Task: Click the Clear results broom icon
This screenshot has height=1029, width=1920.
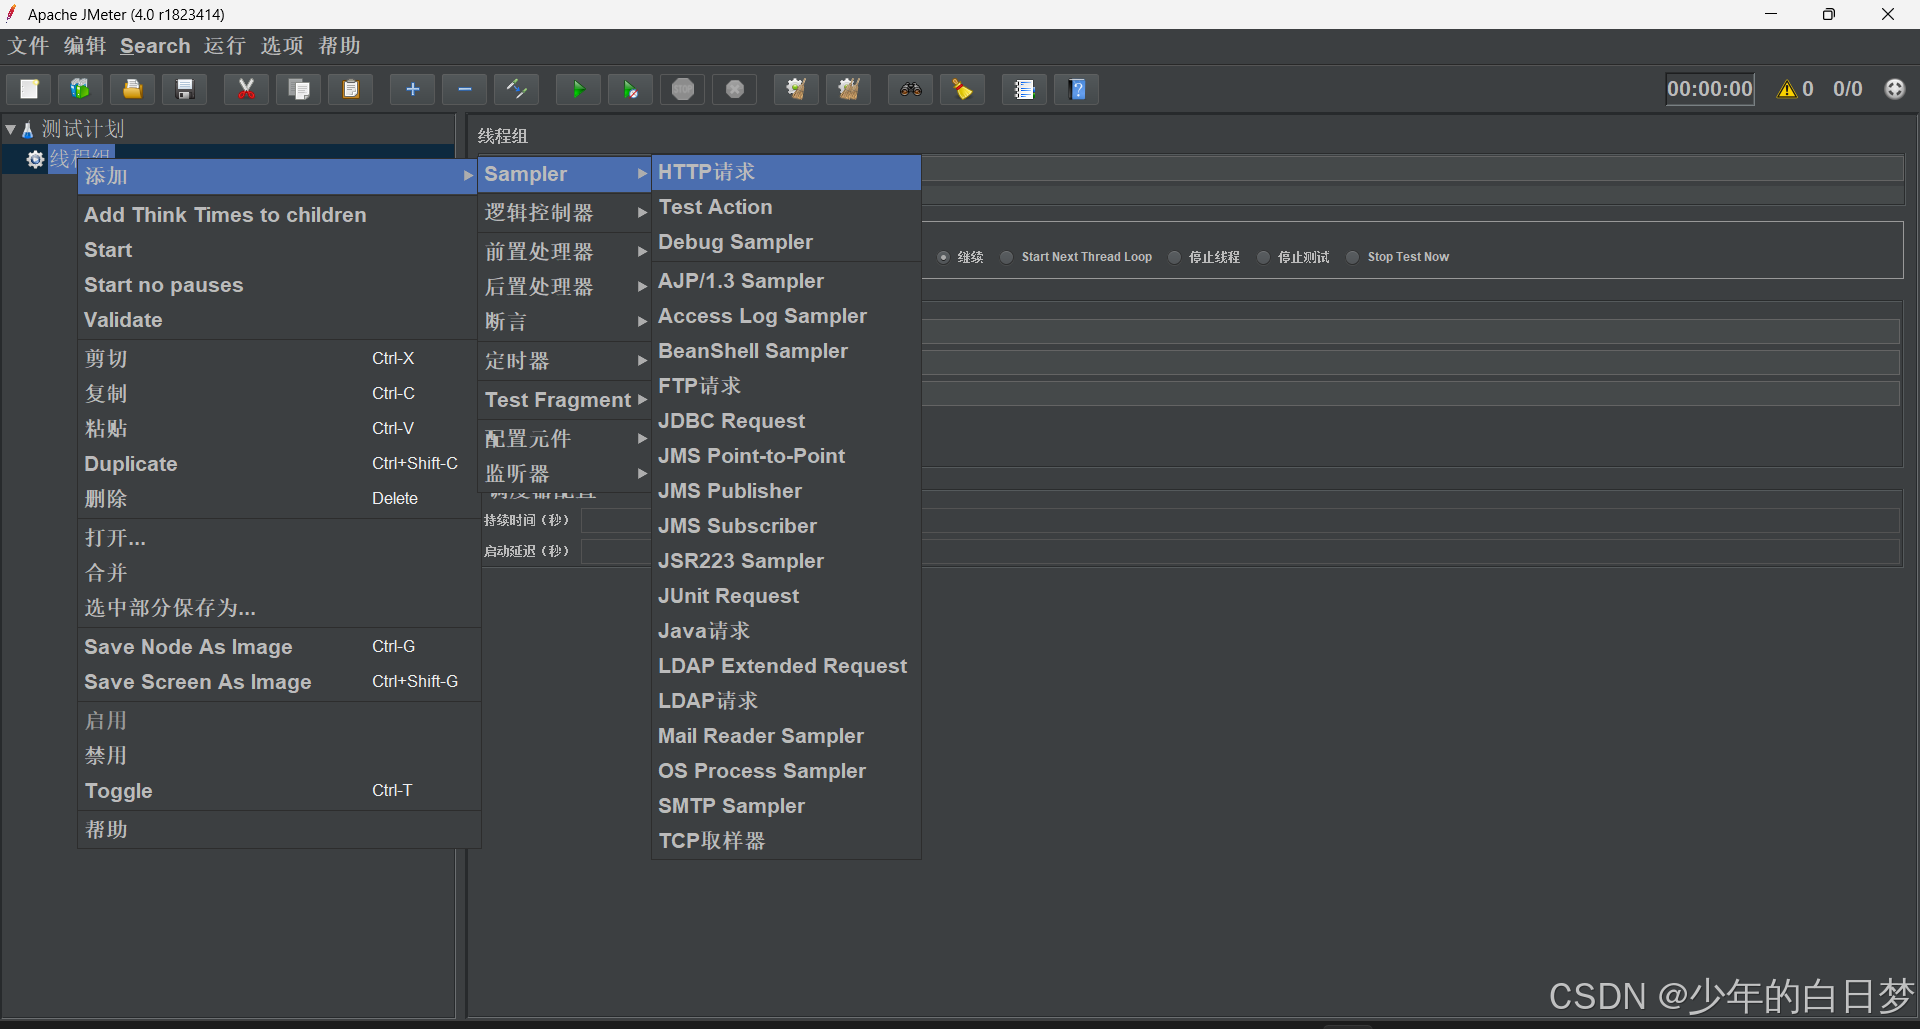Action: click(796, 89)
